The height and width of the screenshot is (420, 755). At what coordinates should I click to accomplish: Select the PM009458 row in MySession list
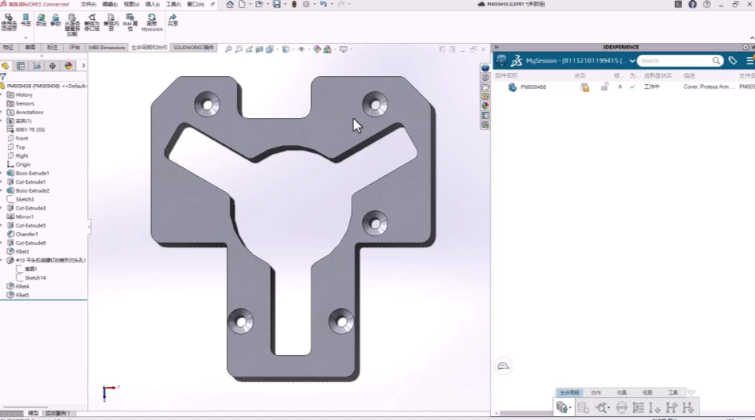[x=533, y=87]
